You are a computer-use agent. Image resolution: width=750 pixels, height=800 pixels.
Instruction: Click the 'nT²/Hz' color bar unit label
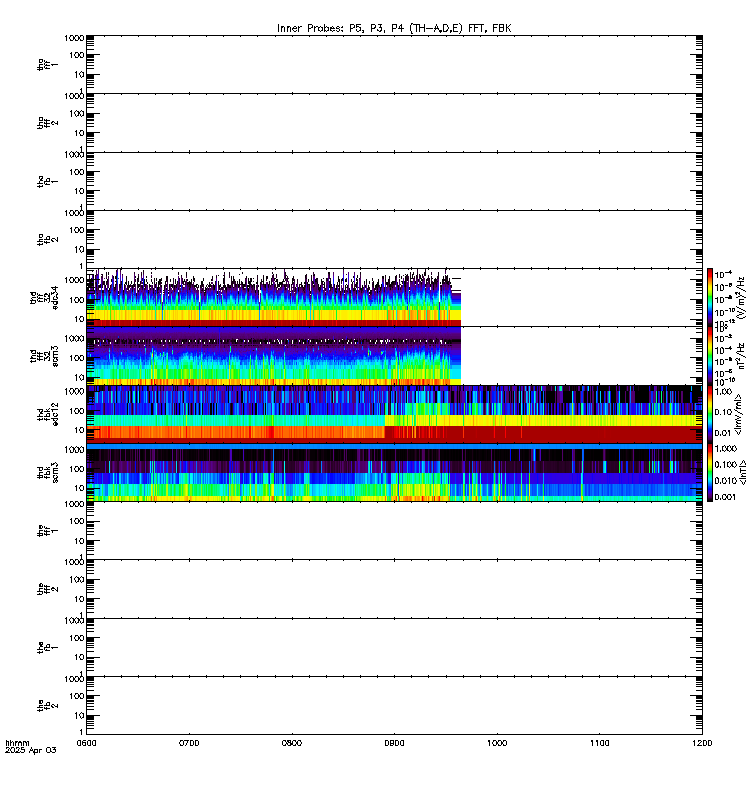tap(741, 356)
